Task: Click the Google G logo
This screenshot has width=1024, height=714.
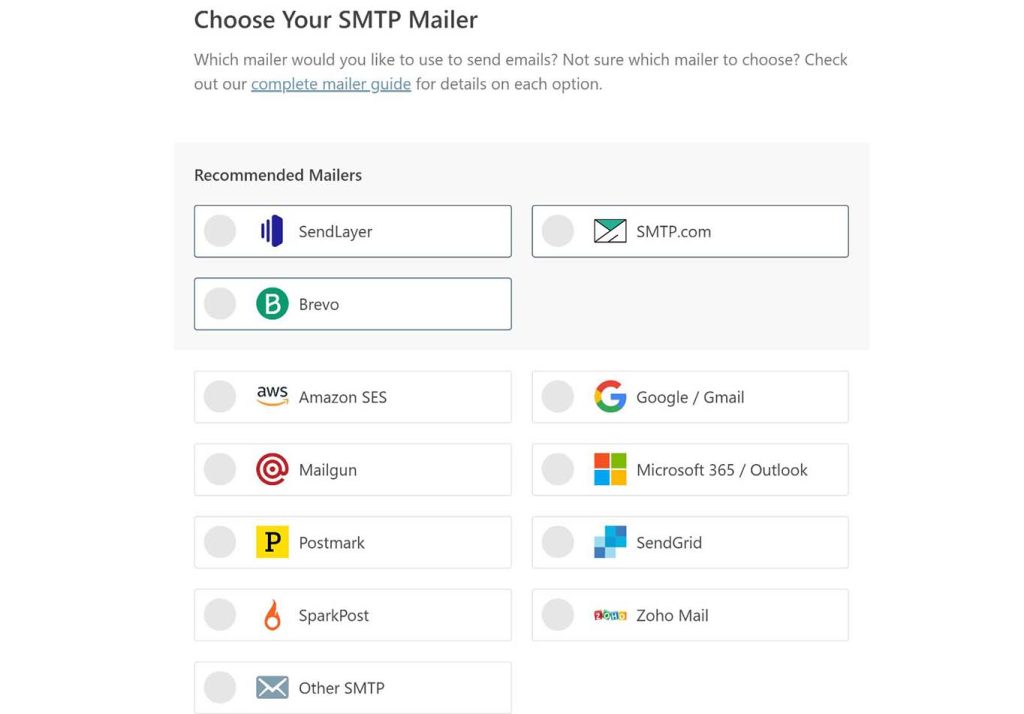Action: click(610, 397)
